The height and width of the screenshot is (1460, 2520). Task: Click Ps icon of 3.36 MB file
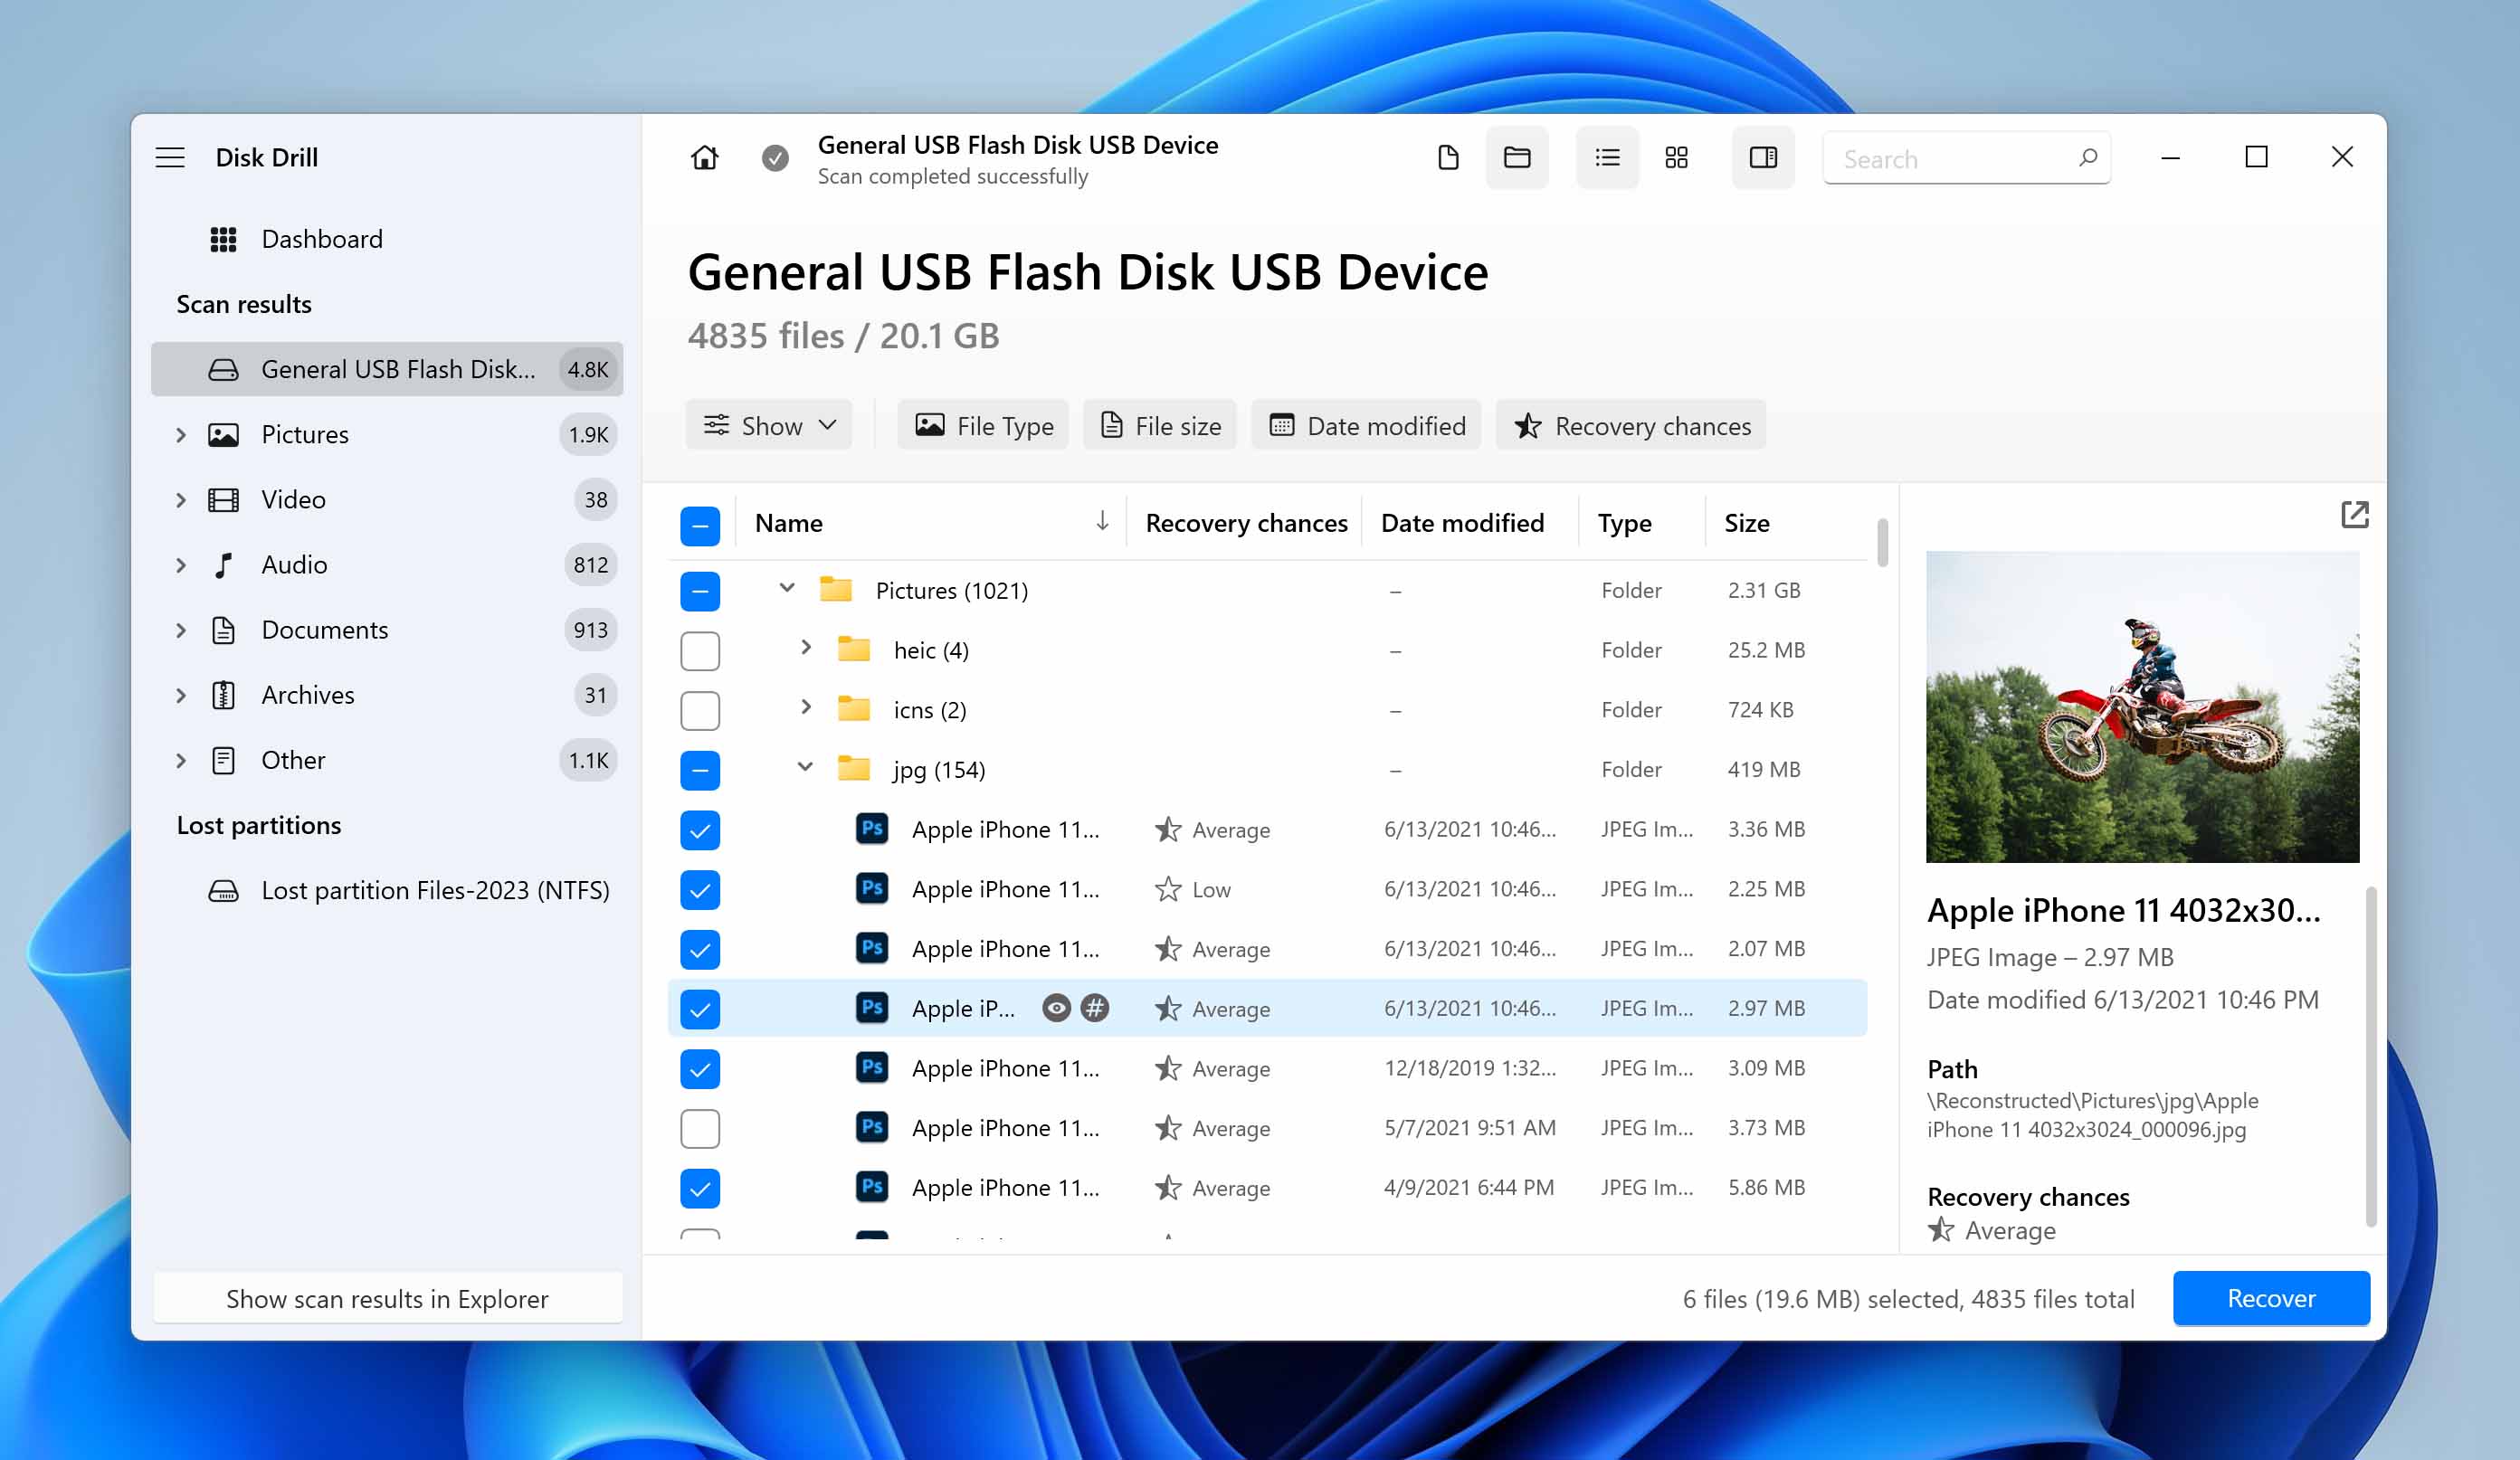pos(872,828)
